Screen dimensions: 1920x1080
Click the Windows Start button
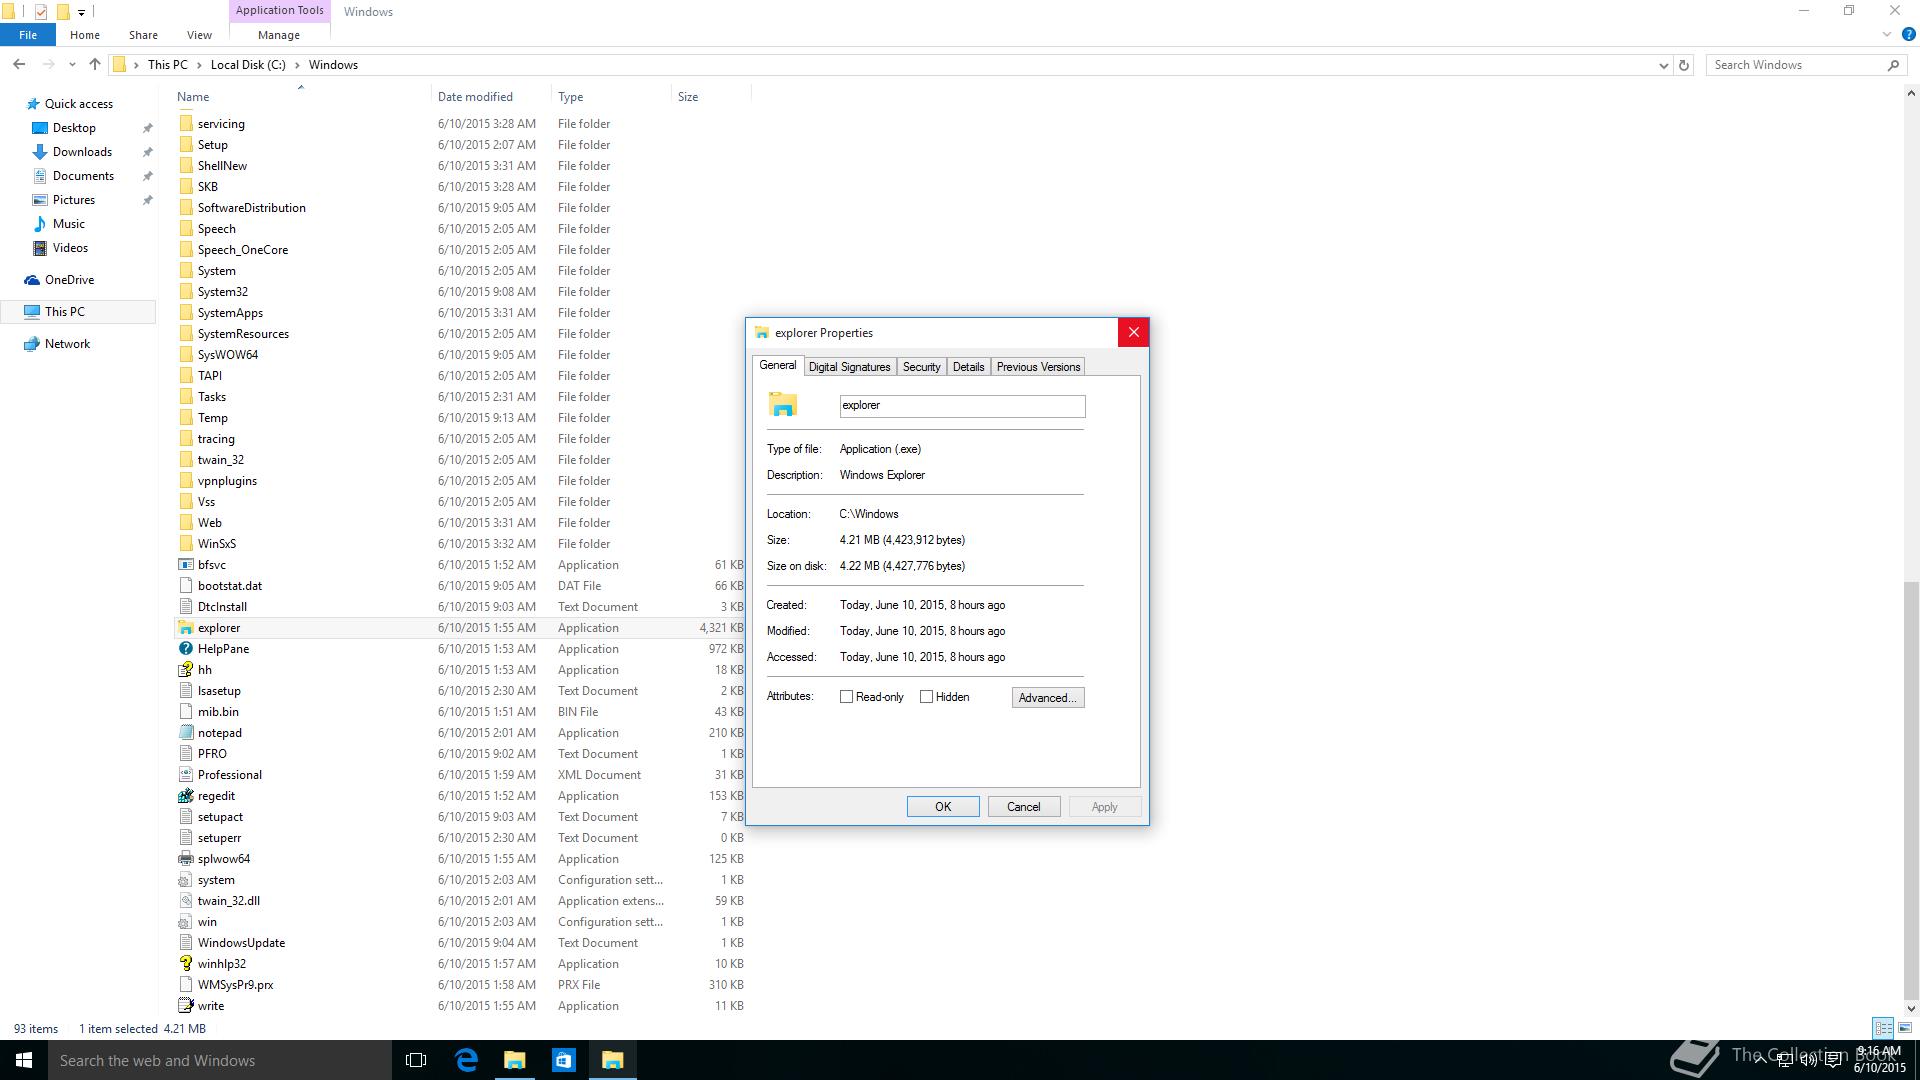24,1060
